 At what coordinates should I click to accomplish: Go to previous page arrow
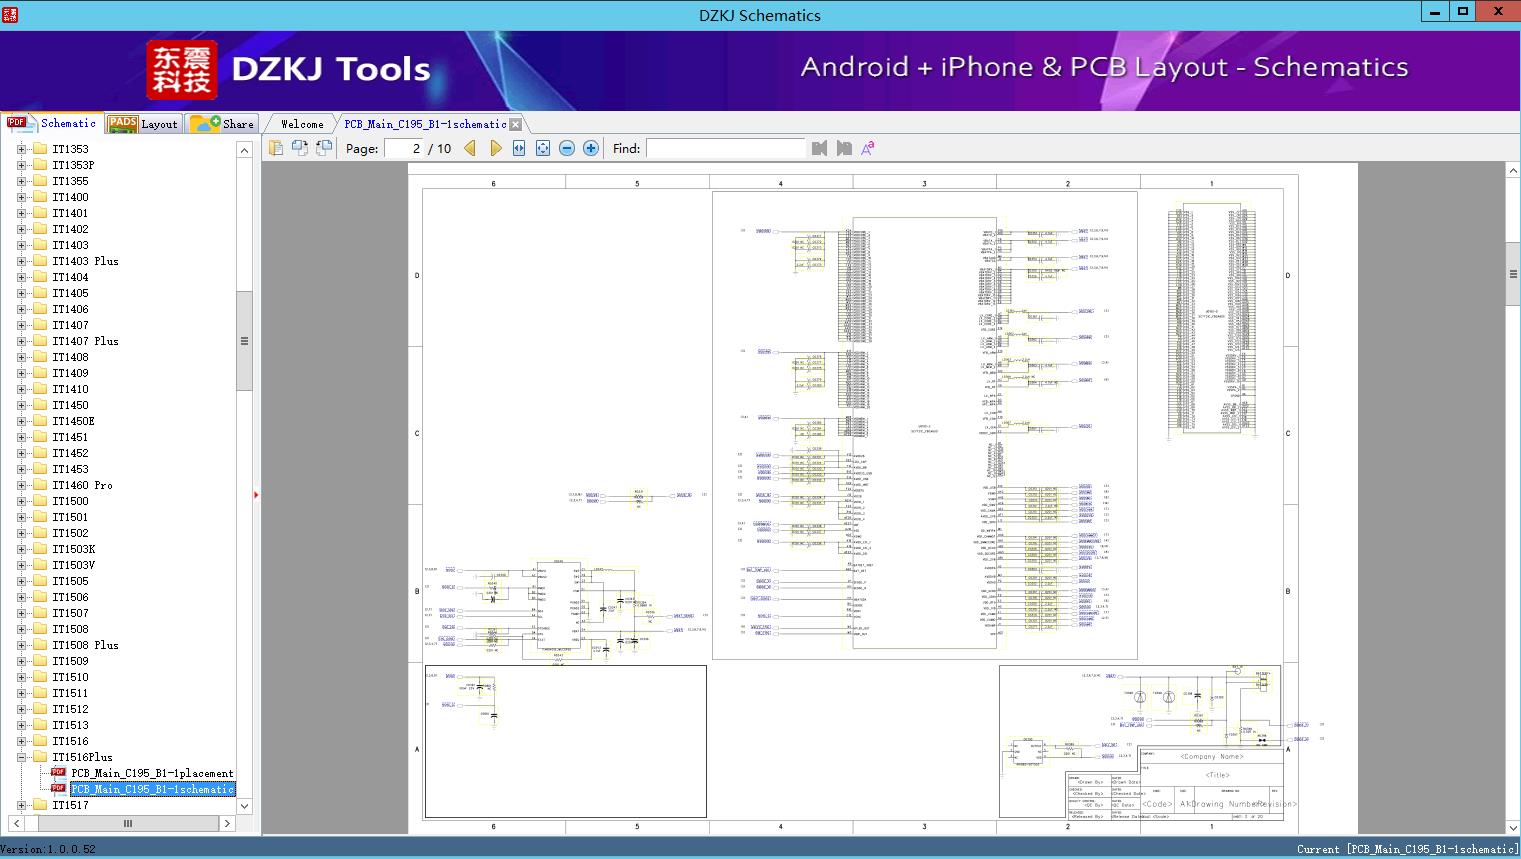(x=470, y=148)
